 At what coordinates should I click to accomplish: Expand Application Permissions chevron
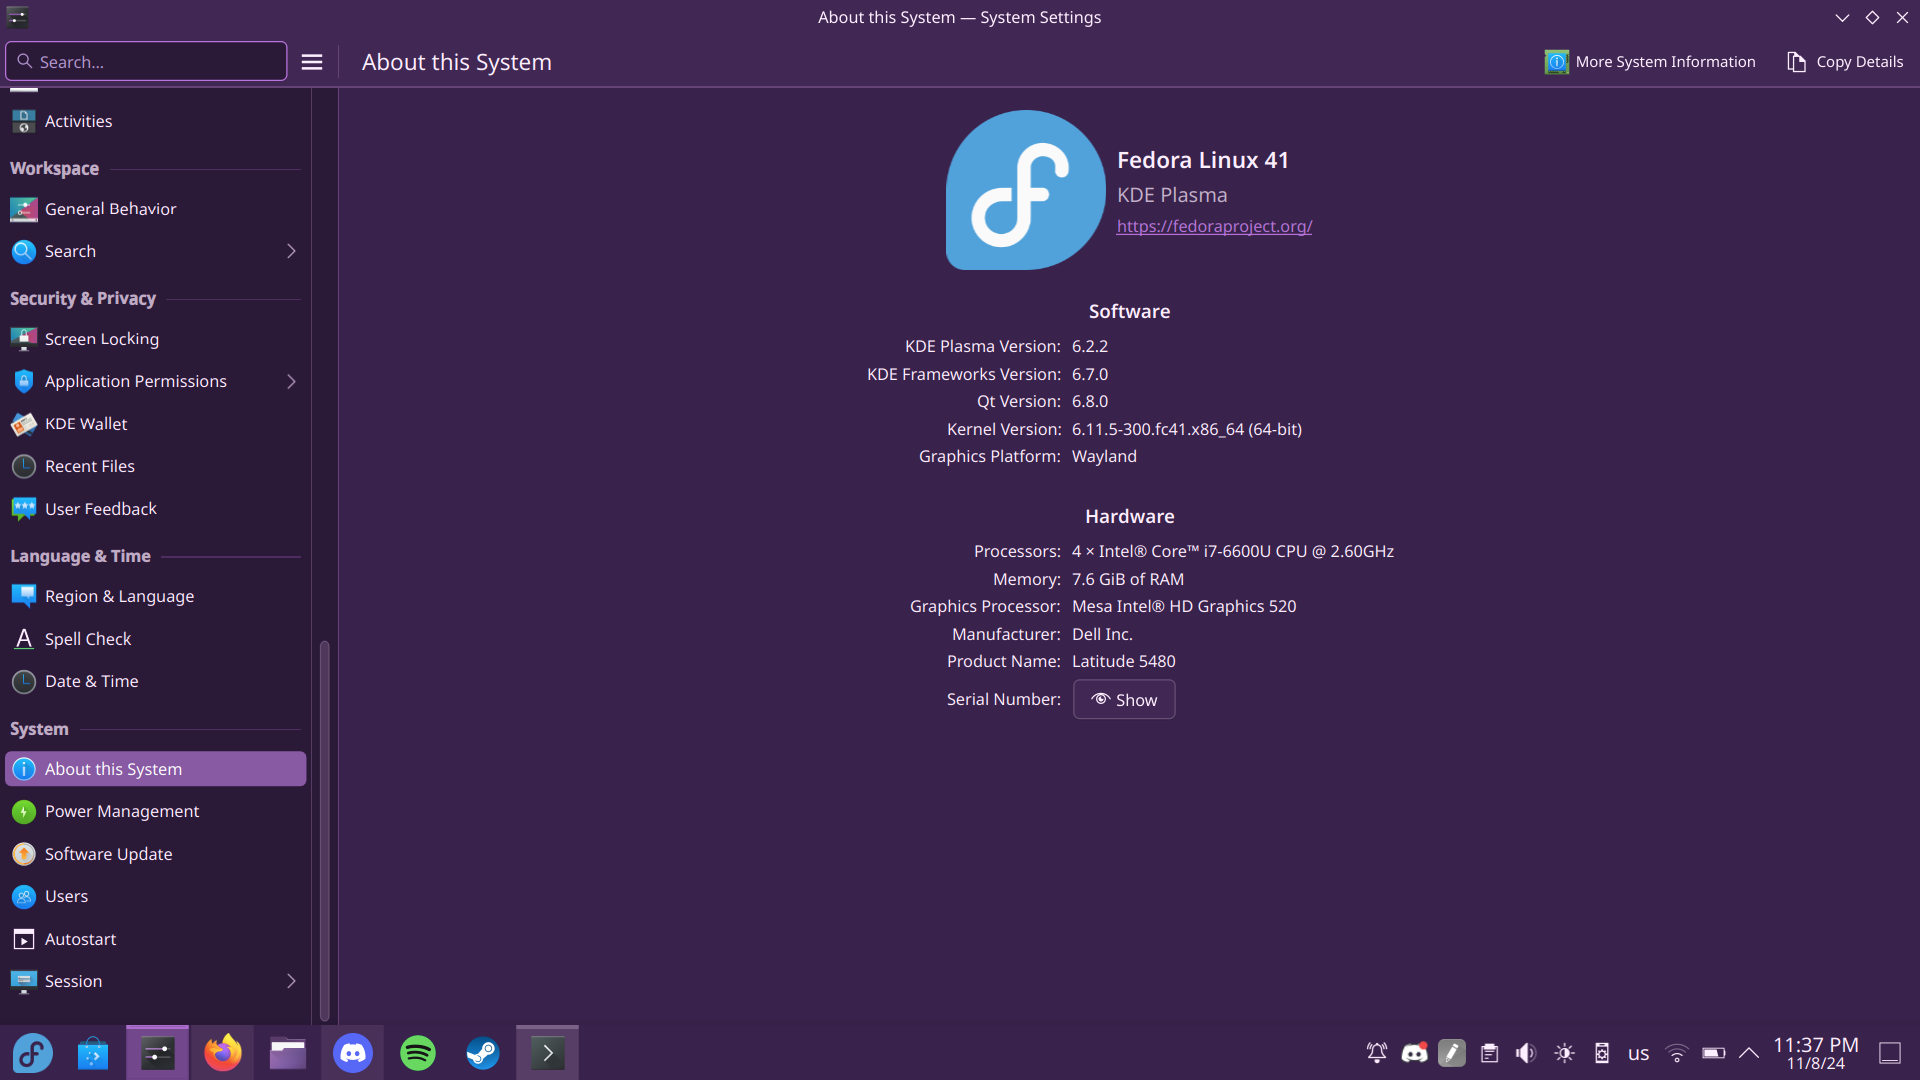[x=291, y=381]
